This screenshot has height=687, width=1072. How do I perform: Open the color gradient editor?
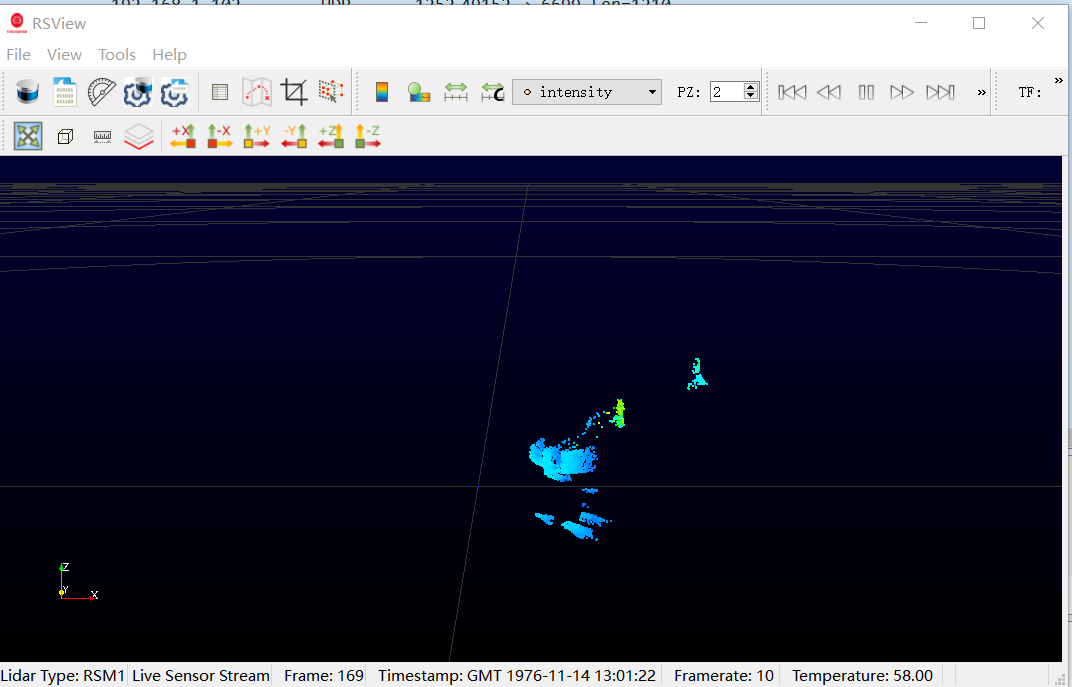pos(382,92)
